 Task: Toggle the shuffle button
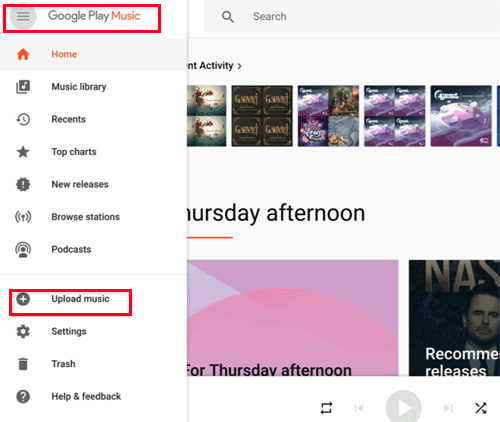point(481,408)
